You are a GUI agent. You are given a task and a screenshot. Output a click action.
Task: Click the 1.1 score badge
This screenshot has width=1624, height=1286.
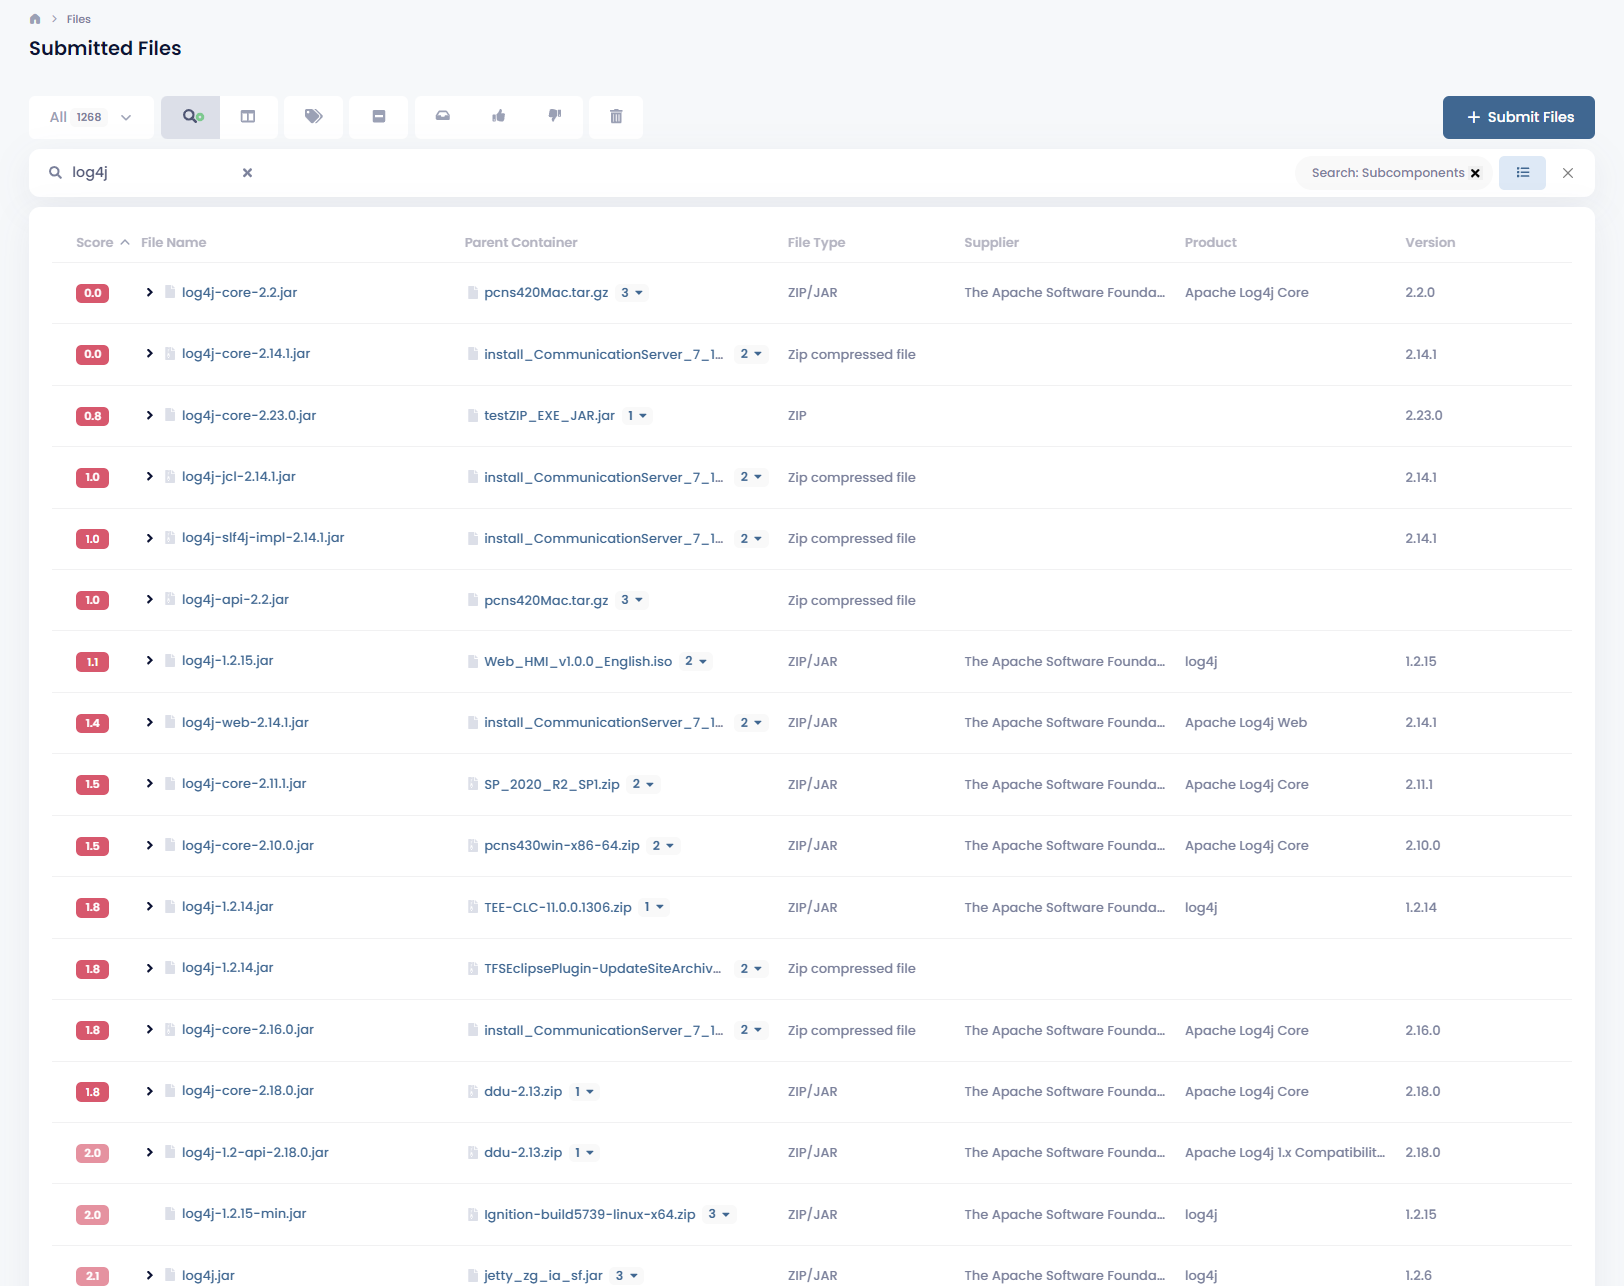point(92,662)
